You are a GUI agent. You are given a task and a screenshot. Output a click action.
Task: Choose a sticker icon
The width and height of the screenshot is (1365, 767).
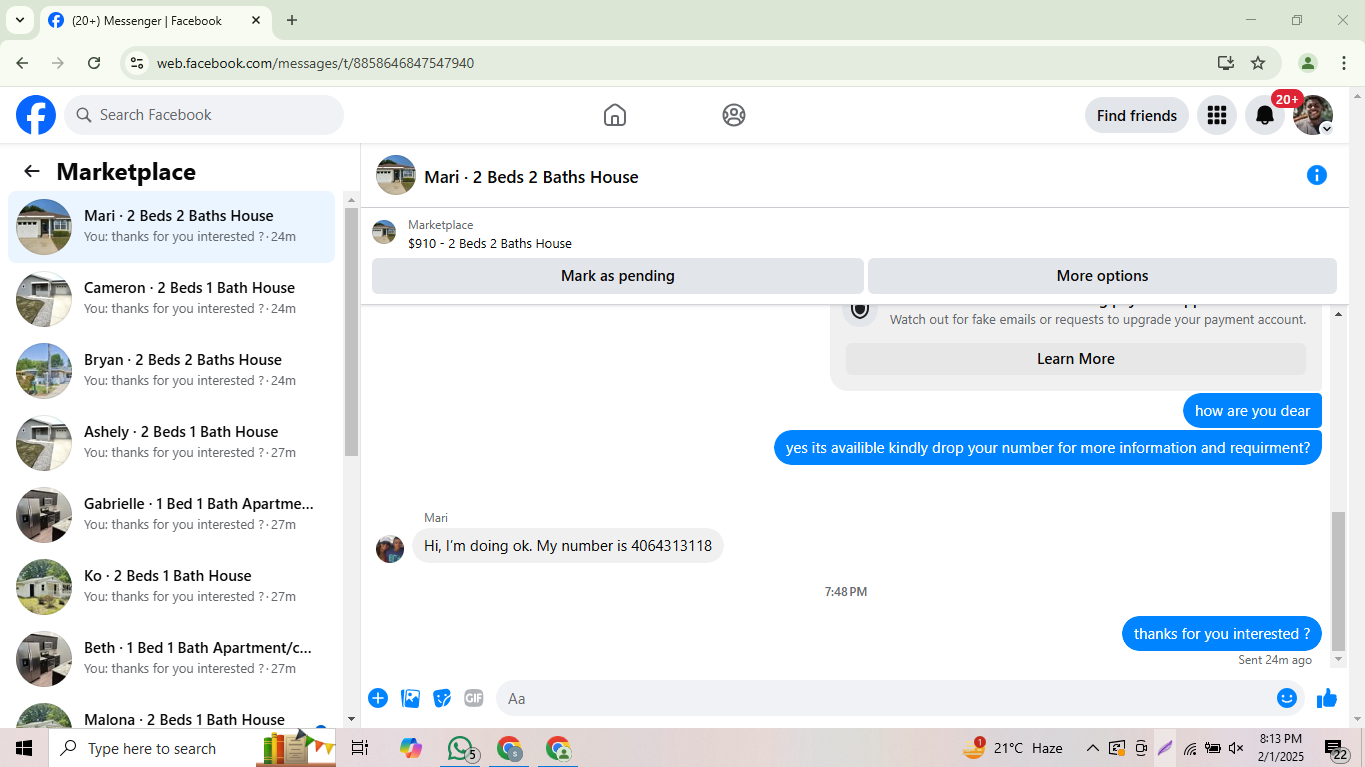[442, 698]
